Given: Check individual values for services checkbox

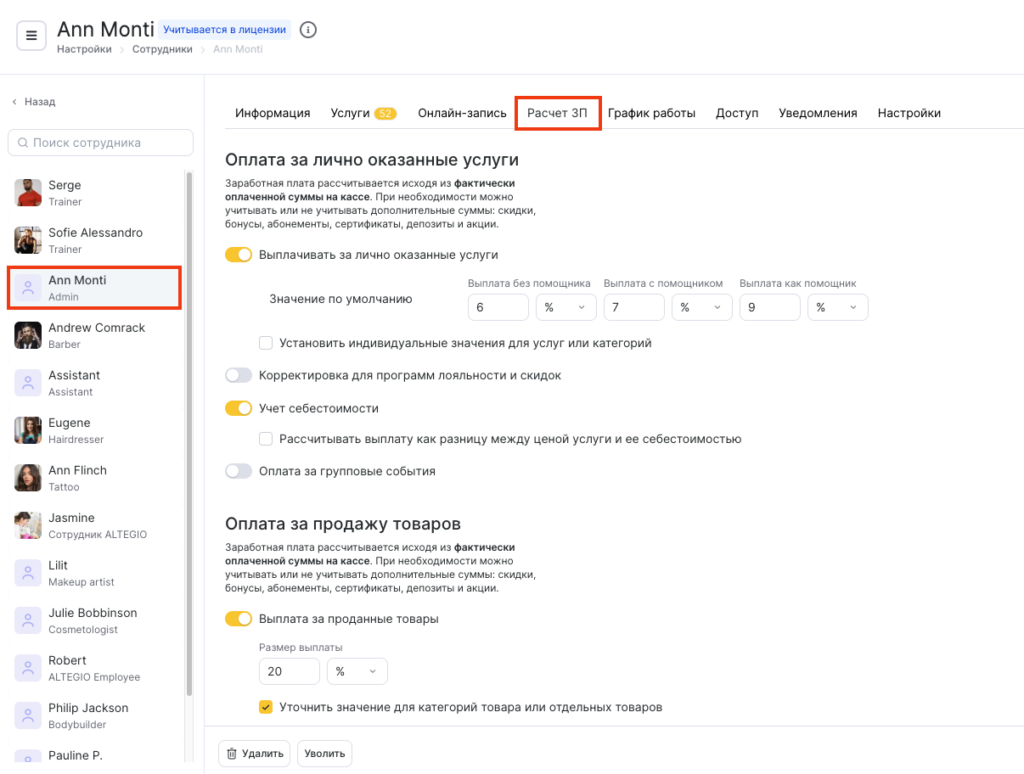Looking at the screenshot, I should pos(266,343).
